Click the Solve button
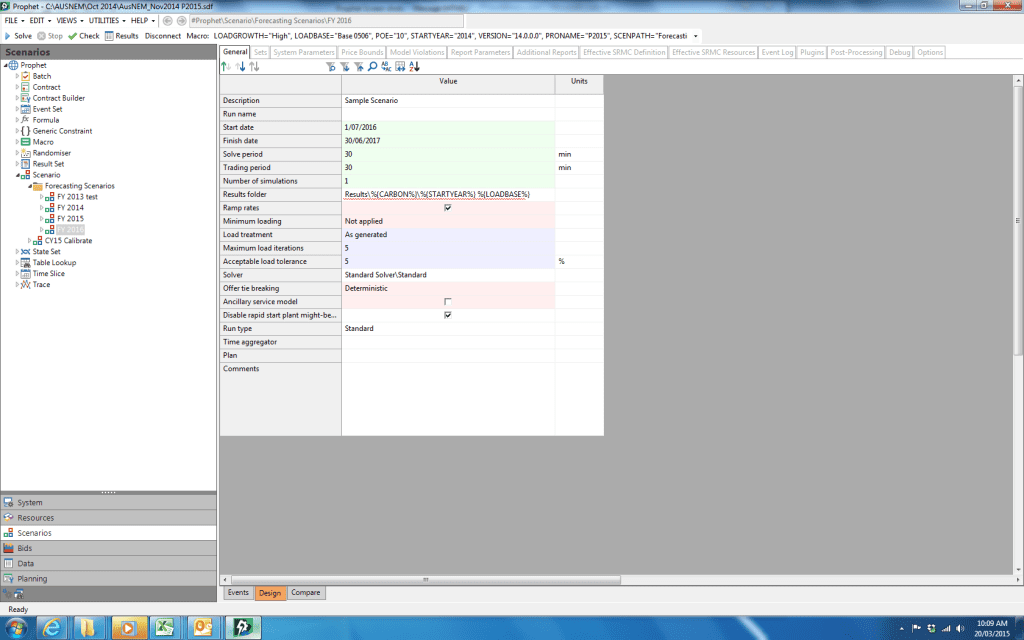This screenshot has width=1024, height=640. click(x=18, y=34)
